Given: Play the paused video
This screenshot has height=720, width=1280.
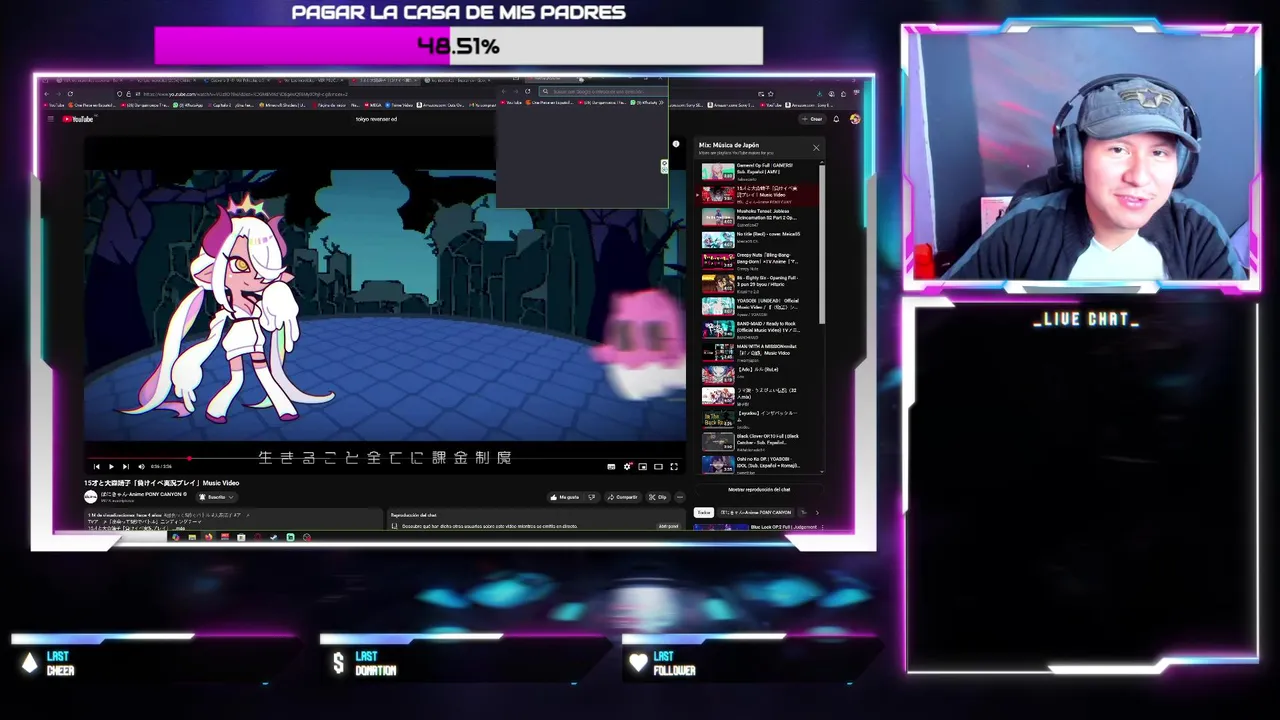Looking at the screenshot, I should pos(111,467).
